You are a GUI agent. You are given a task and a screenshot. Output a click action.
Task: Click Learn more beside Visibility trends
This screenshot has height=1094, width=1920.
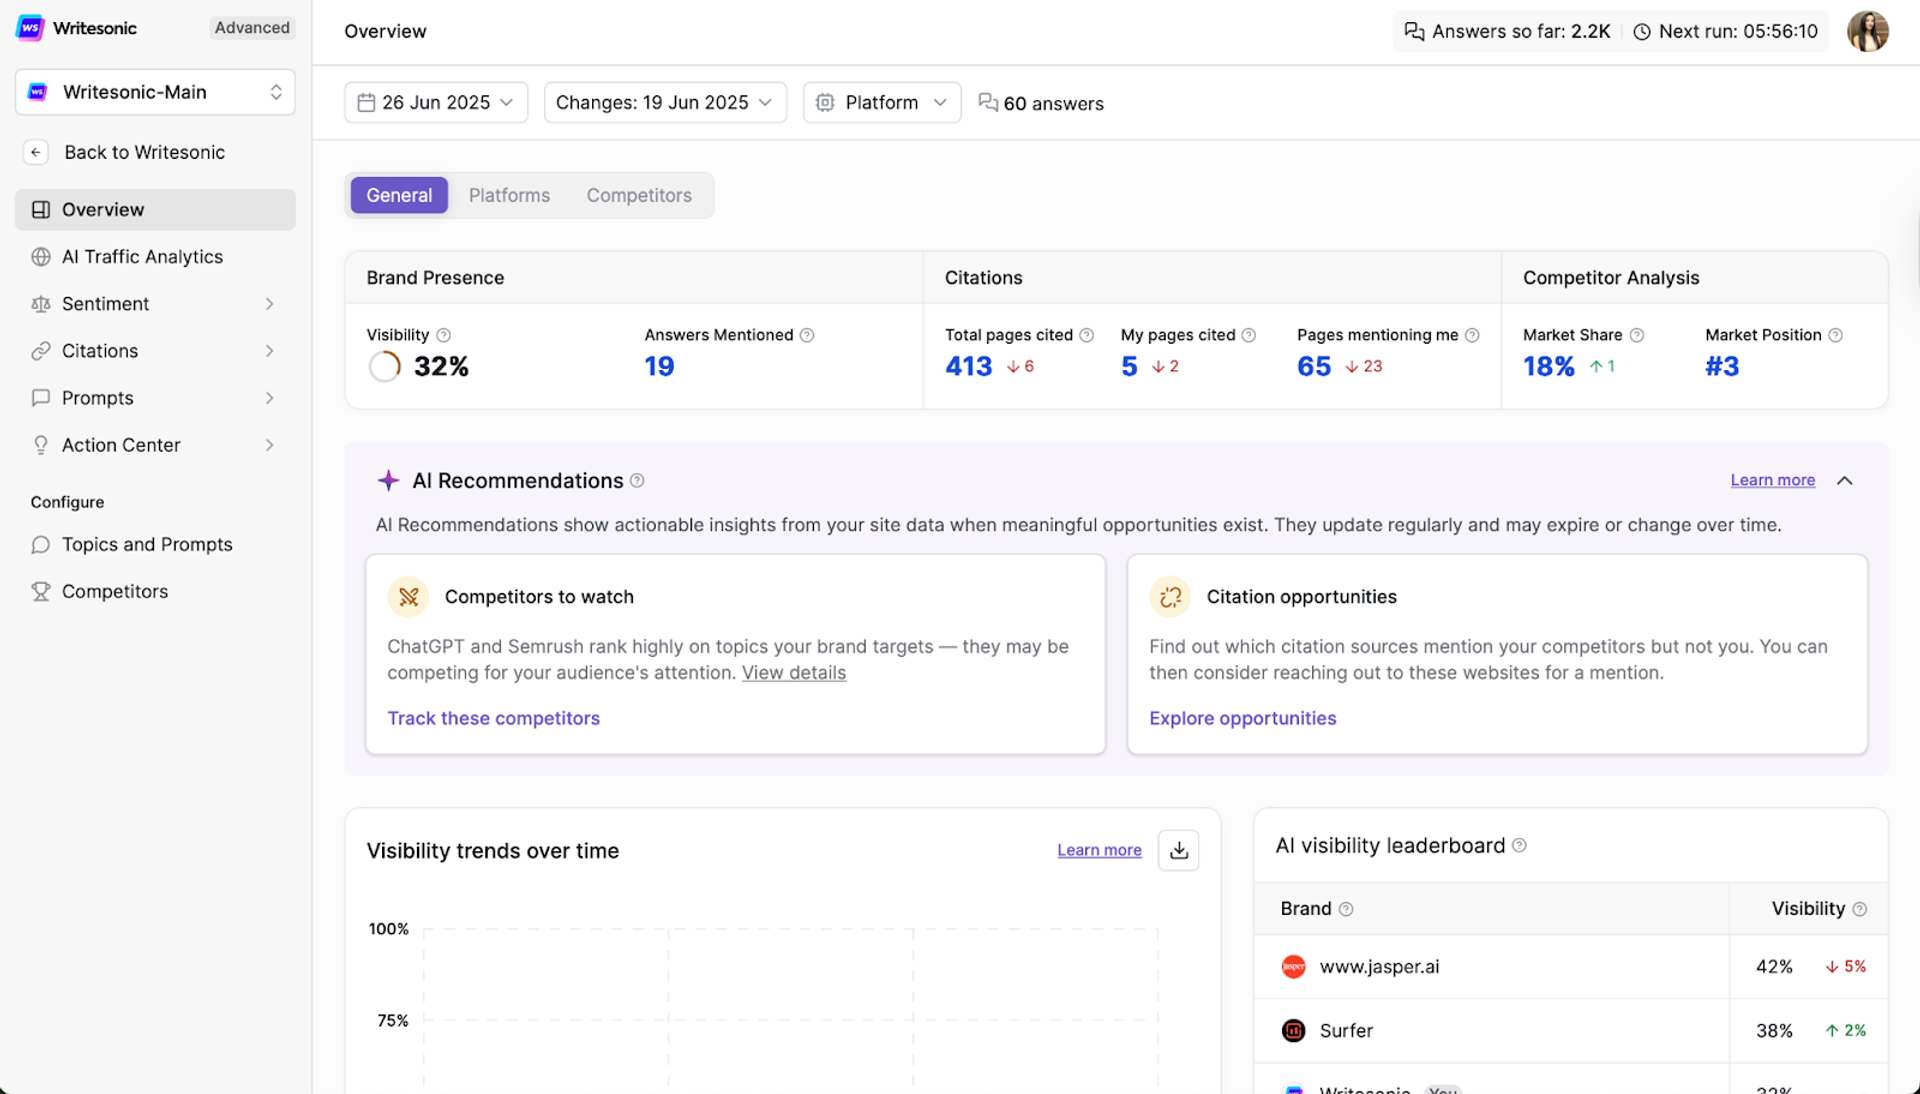tap(1099, 850)
